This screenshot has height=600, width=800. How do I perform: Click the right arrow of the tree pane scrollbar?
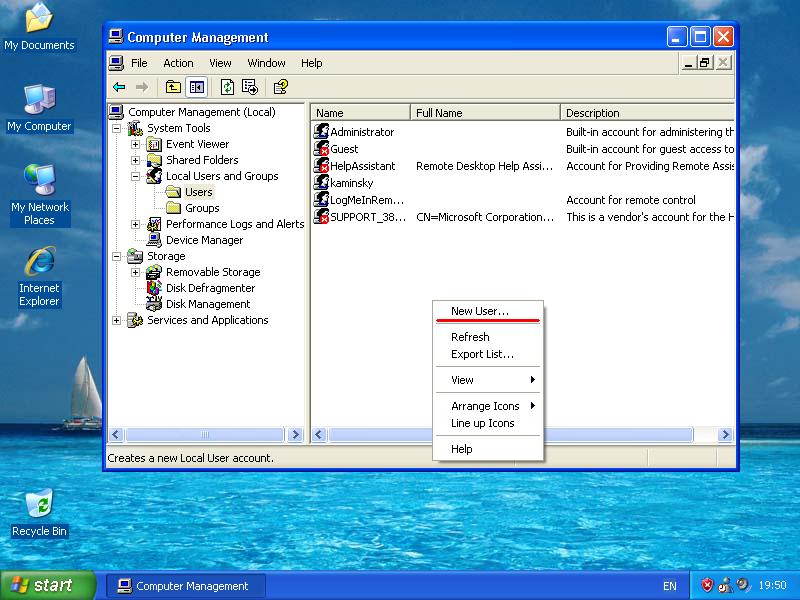tap(295, 435)
